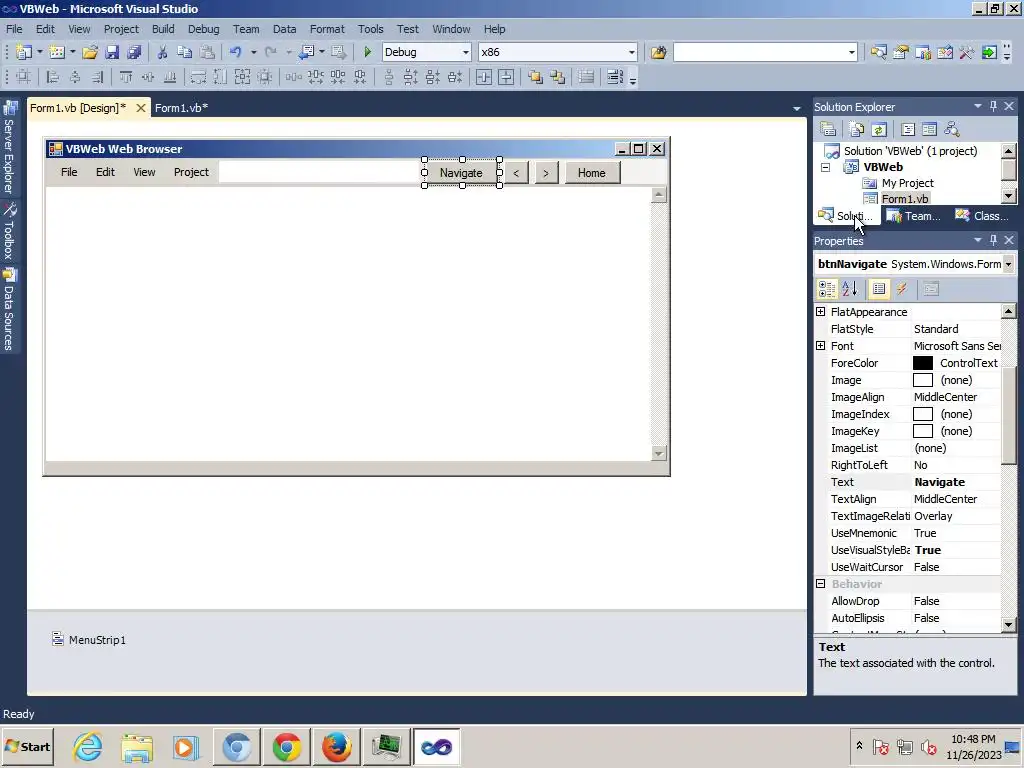This screenshot has width=1024, height=768.
Task: Click Project in the form's menu strip
Action: (x=191, y=172)
